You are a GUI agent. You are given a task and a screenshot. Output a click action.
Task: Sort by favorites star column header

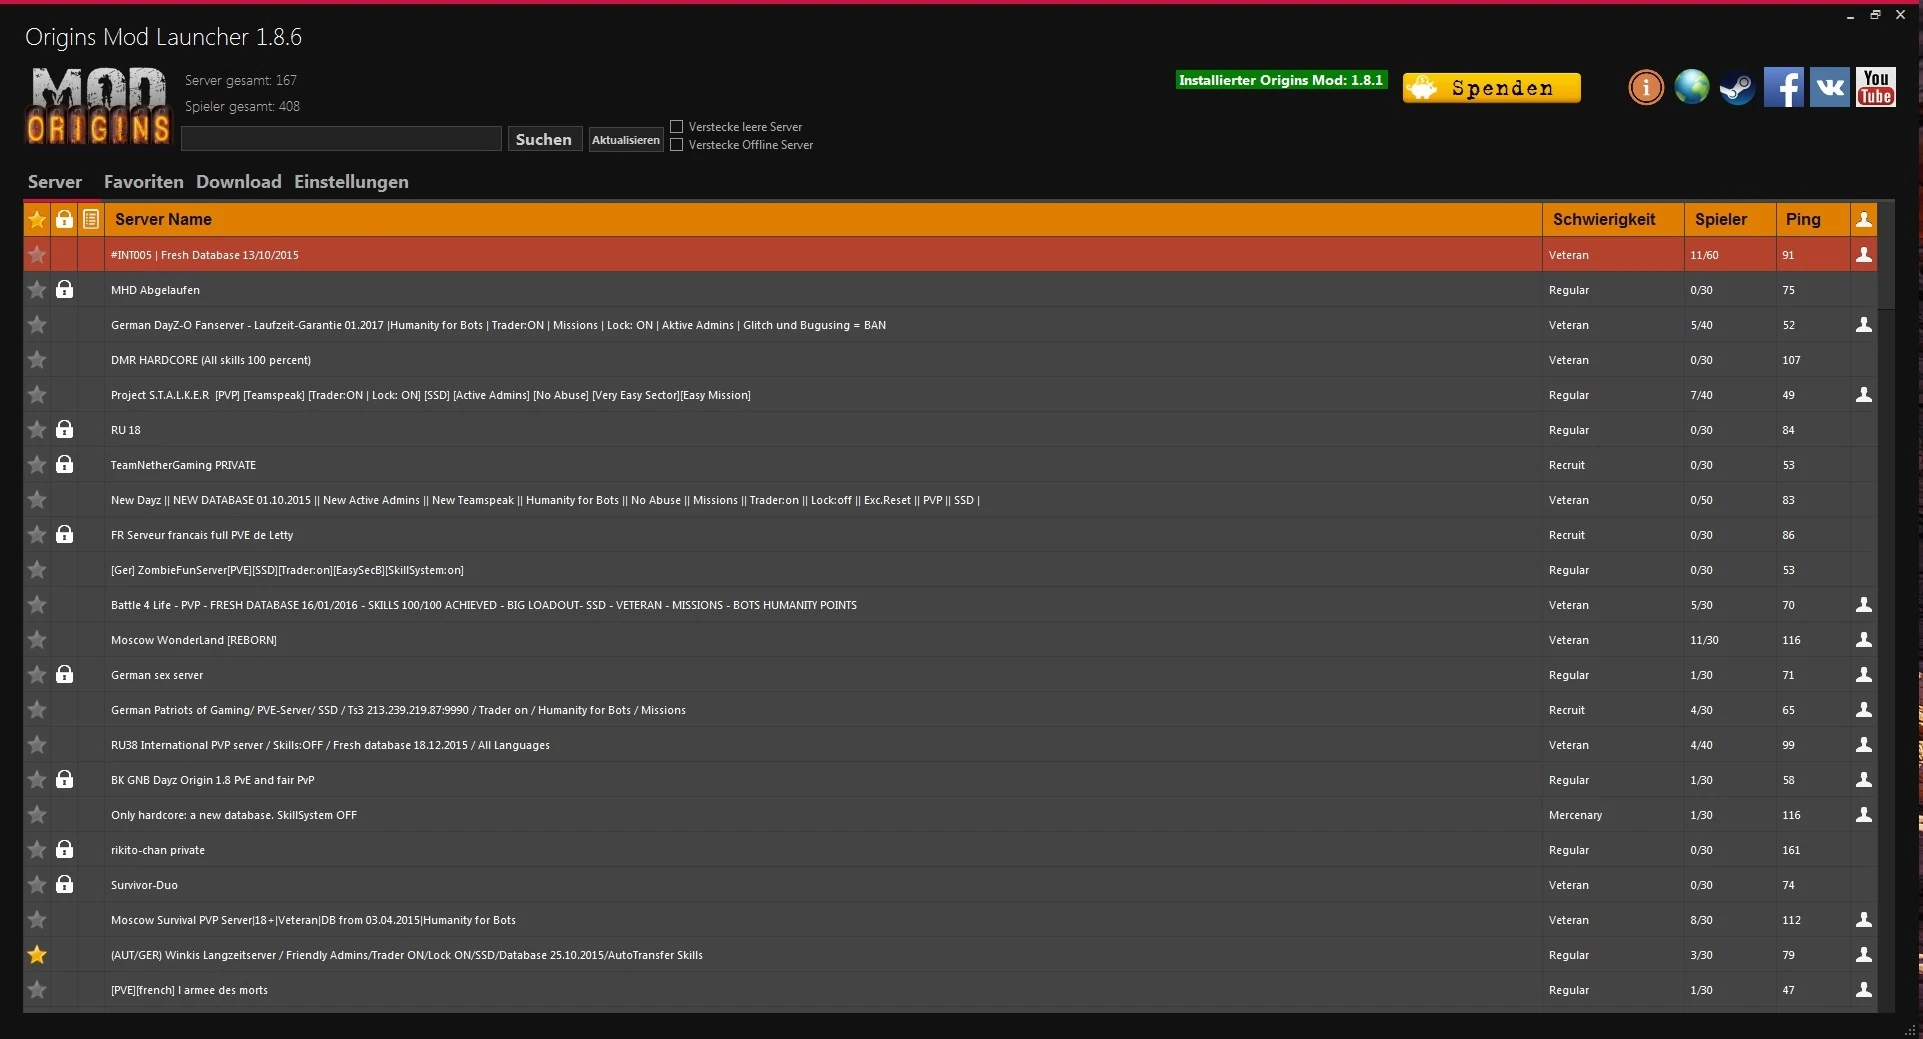(37, 219)
